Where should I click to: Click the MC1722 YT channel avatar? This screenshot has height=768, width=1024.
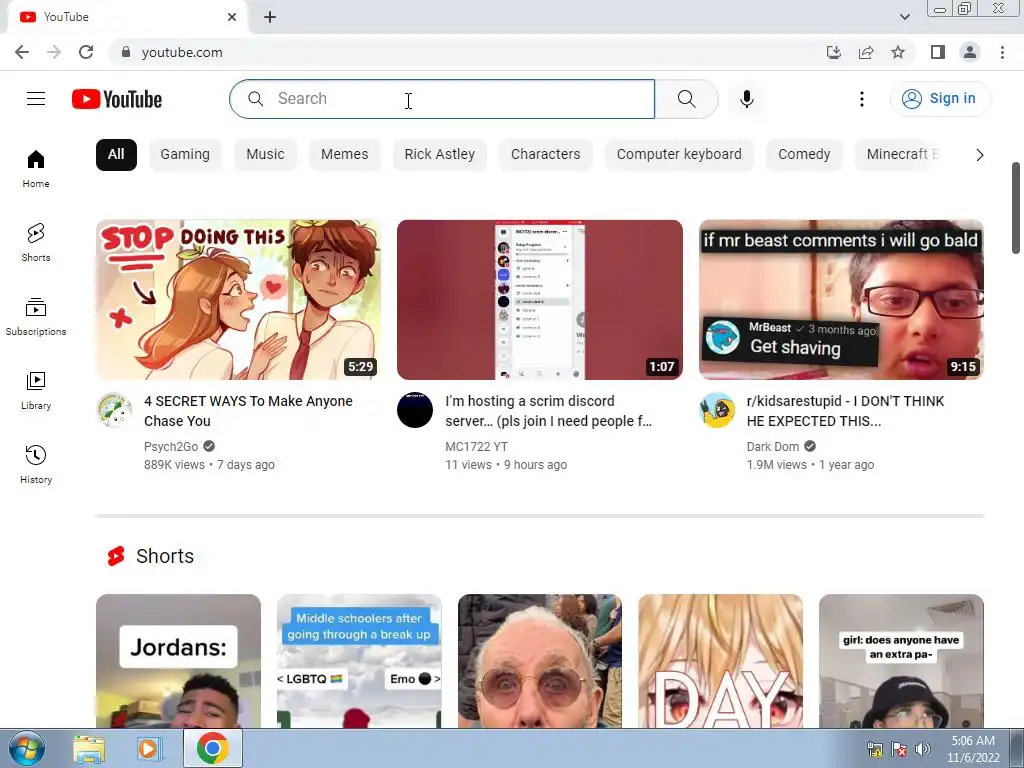[x=415, y=410]
